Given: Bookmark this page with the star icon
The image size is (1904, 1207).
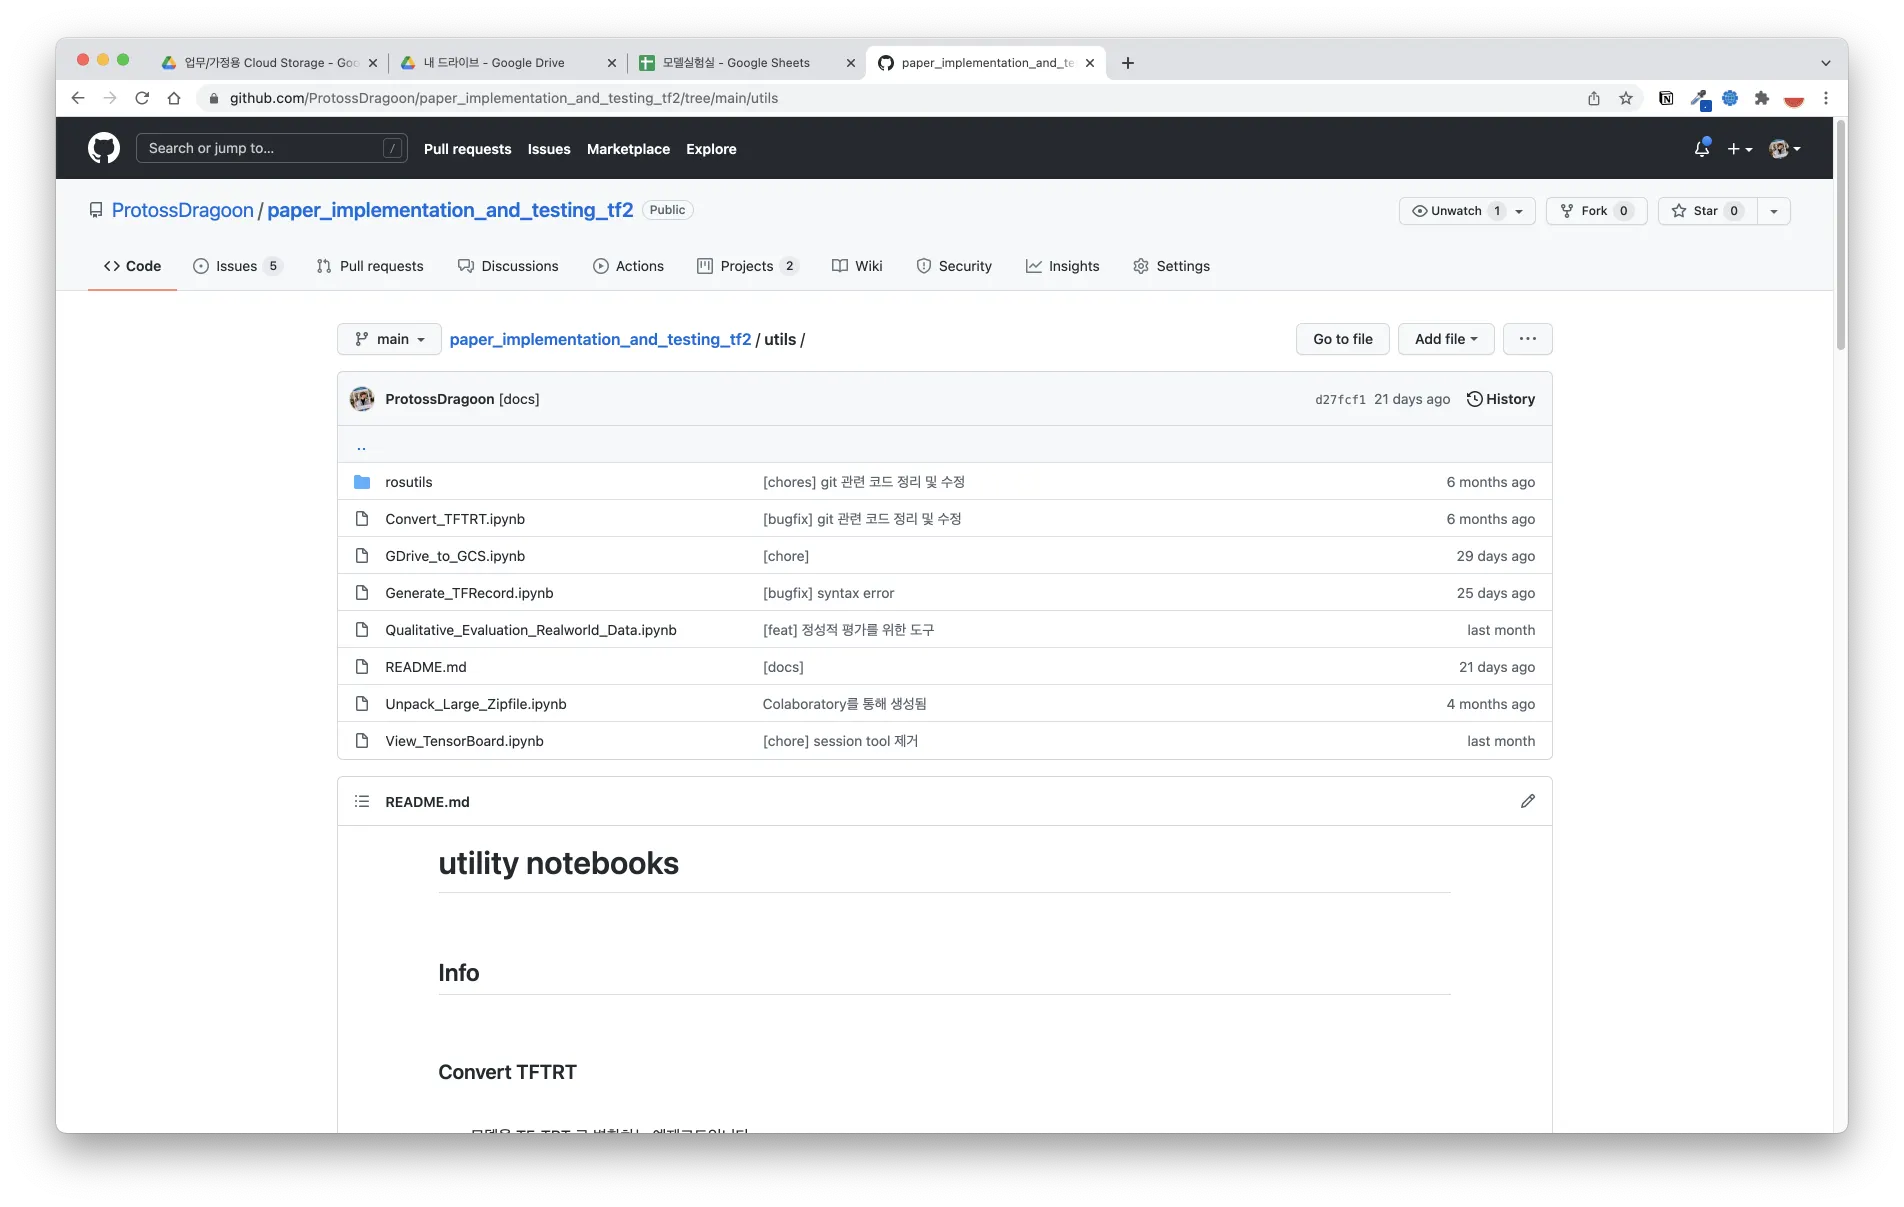Looking at the screenshot, I should click(x=1626, y=98).
